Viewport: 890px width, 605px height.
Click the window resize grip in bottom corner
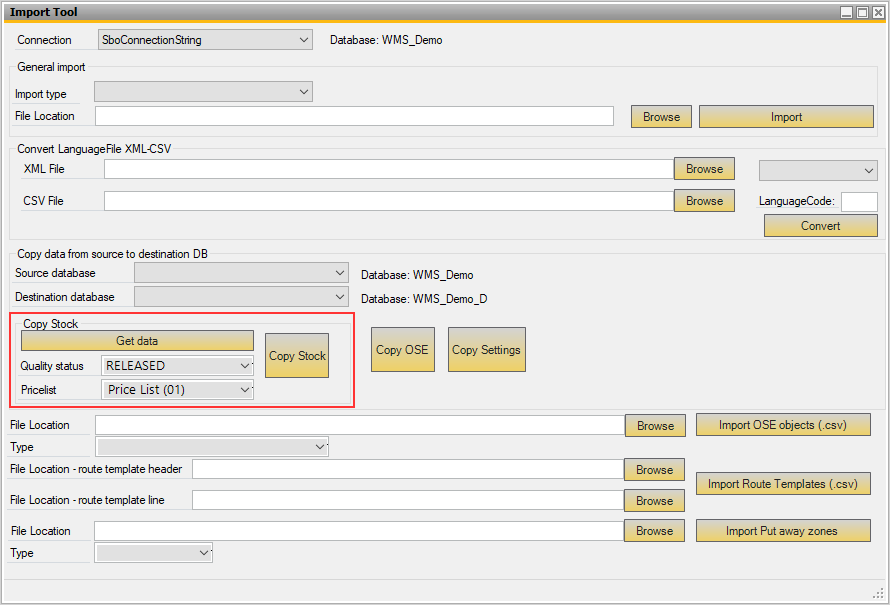[878, 593]
